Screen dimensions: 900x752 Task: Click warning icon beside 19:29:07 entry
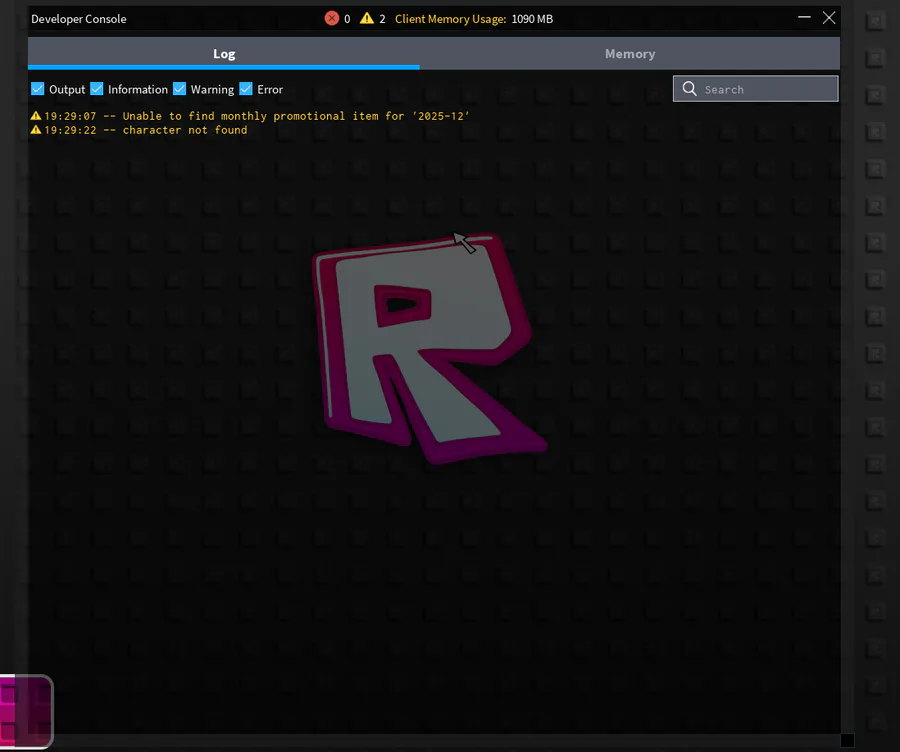coord(36,115)
